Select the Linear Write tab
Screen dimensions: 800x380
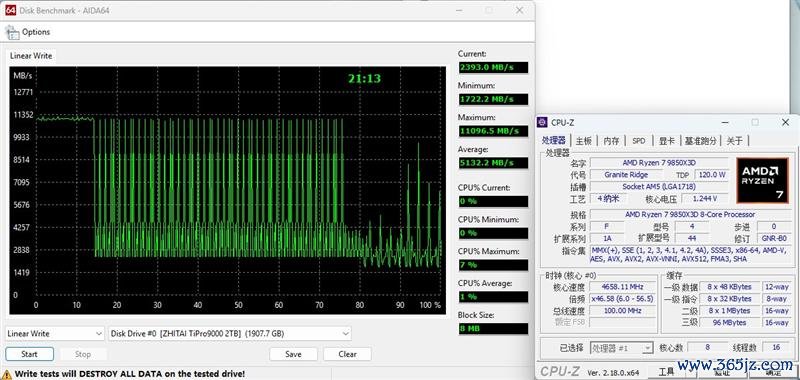coord(31,56)
